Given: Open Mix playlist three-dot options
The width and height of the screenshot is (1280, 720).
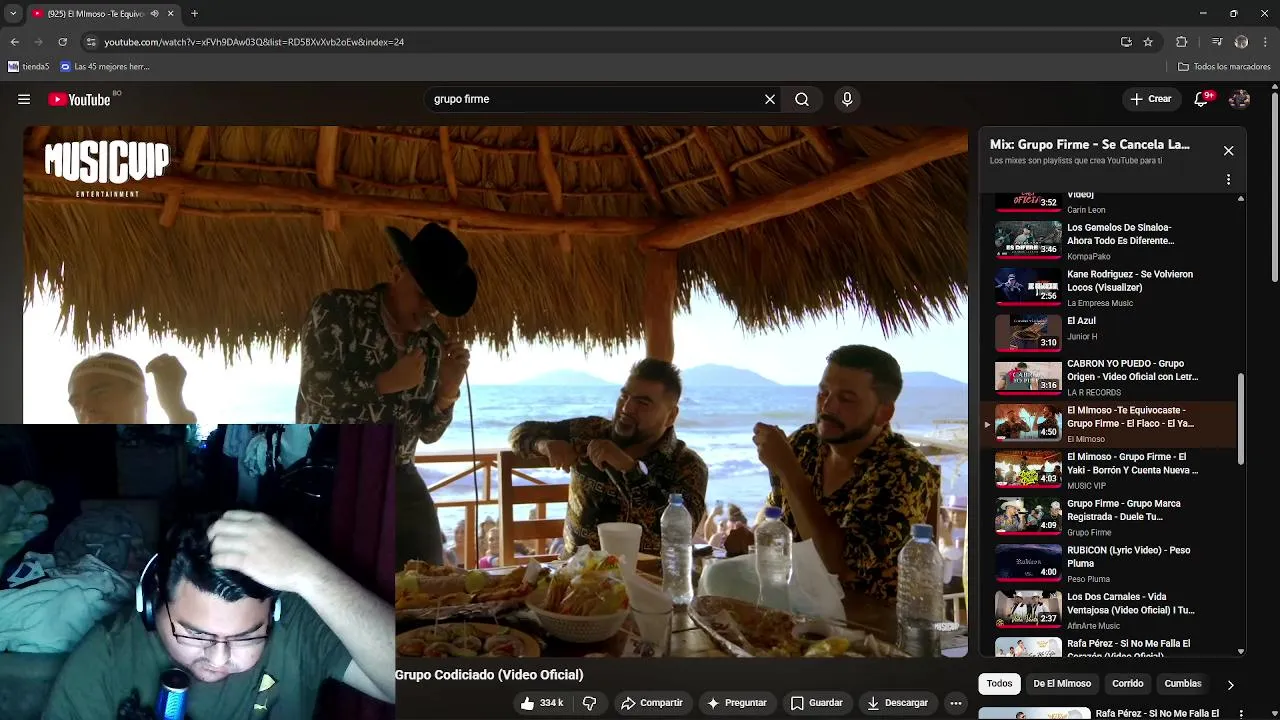Looking at the screenshot, I should 1229,180.
